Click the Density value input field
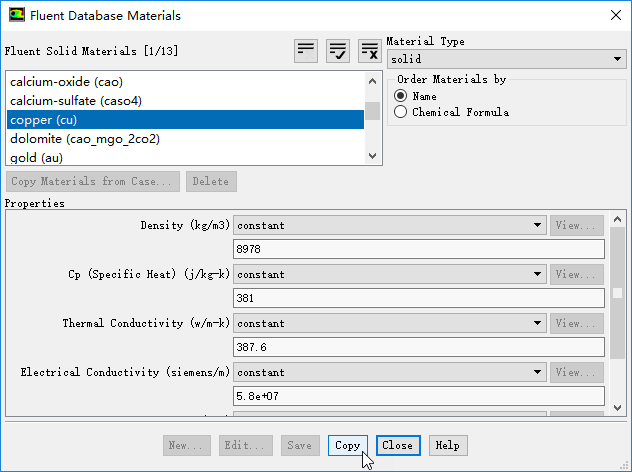 419,249
